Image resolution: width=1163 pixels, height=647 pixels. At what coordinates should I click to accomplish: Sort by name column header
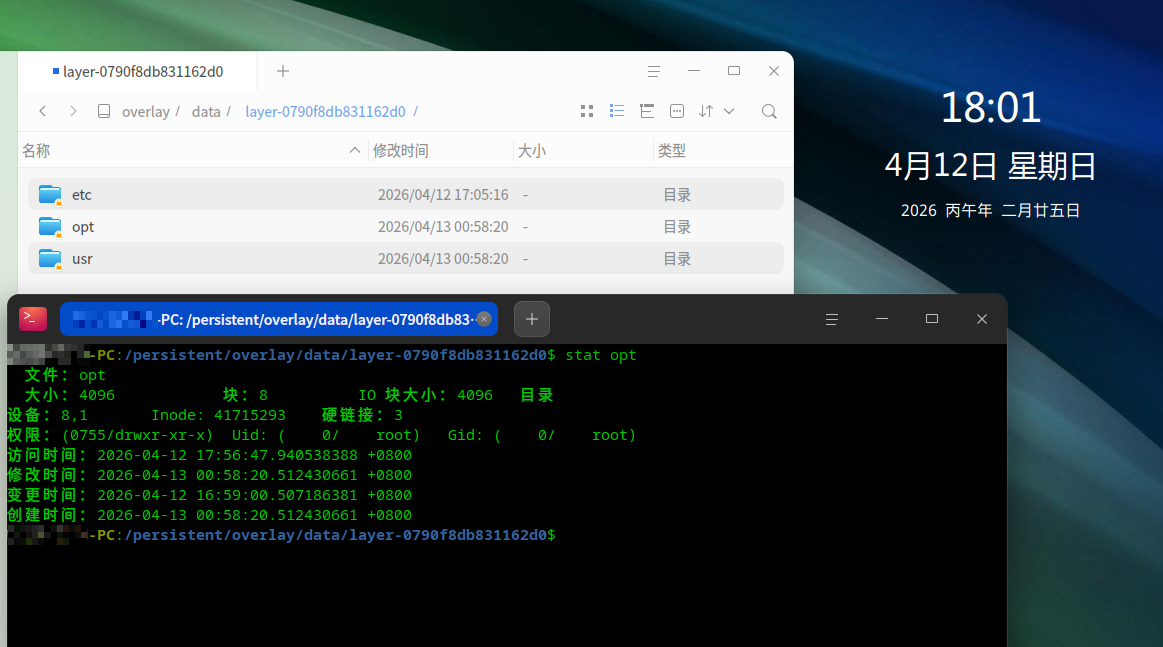[x=191, y=151]
